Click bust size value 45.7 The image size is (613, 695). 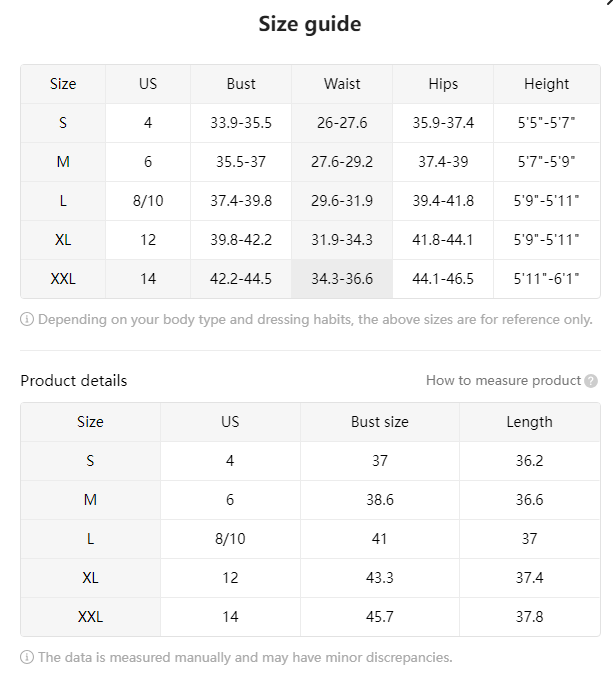point(380,617)
